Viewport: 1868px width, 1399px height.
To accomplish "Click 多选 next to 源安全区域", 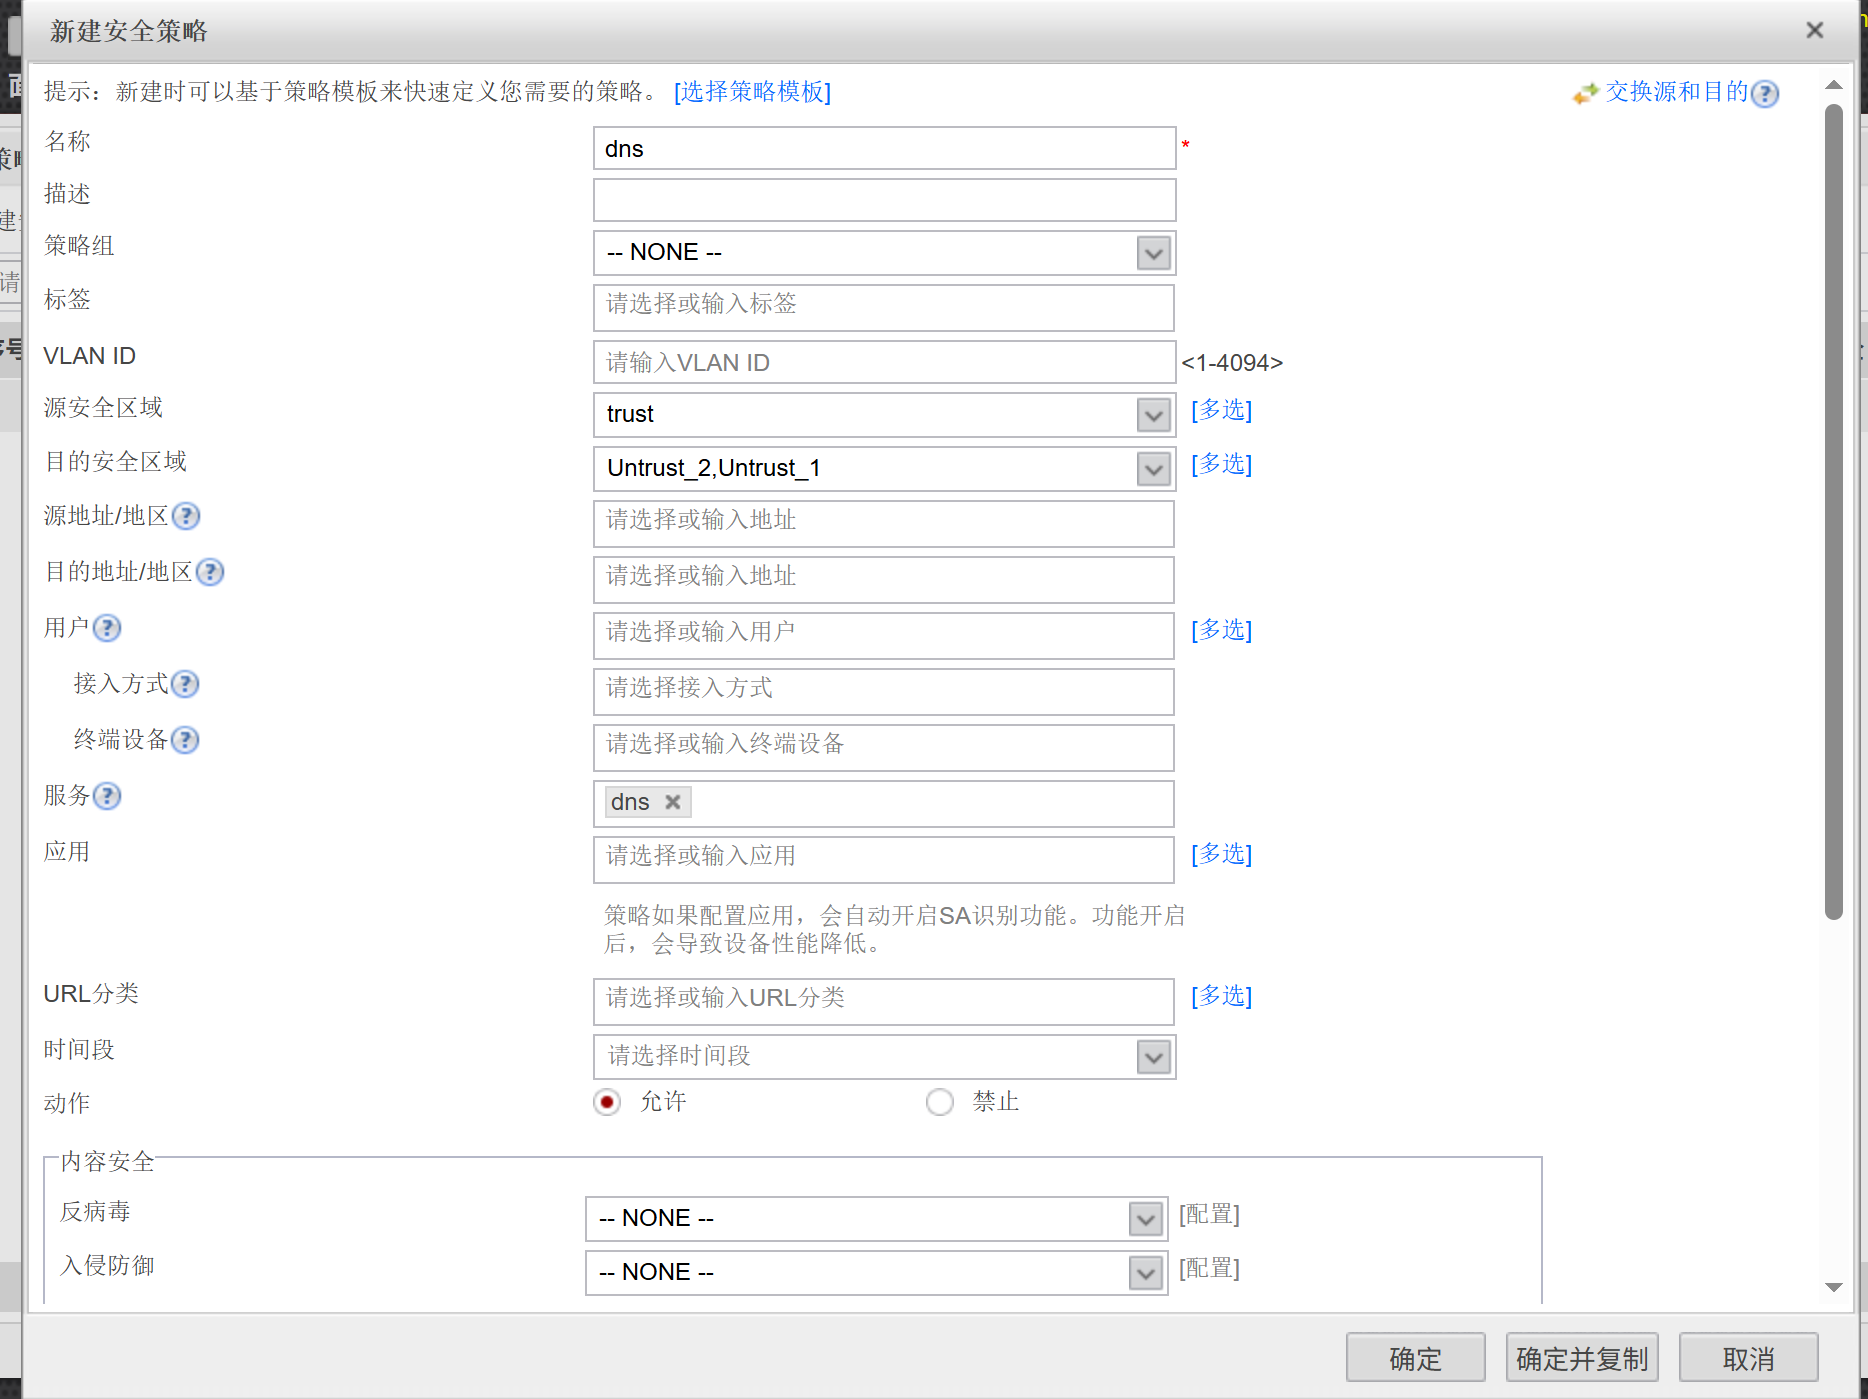I will [x=1221, y=410].
